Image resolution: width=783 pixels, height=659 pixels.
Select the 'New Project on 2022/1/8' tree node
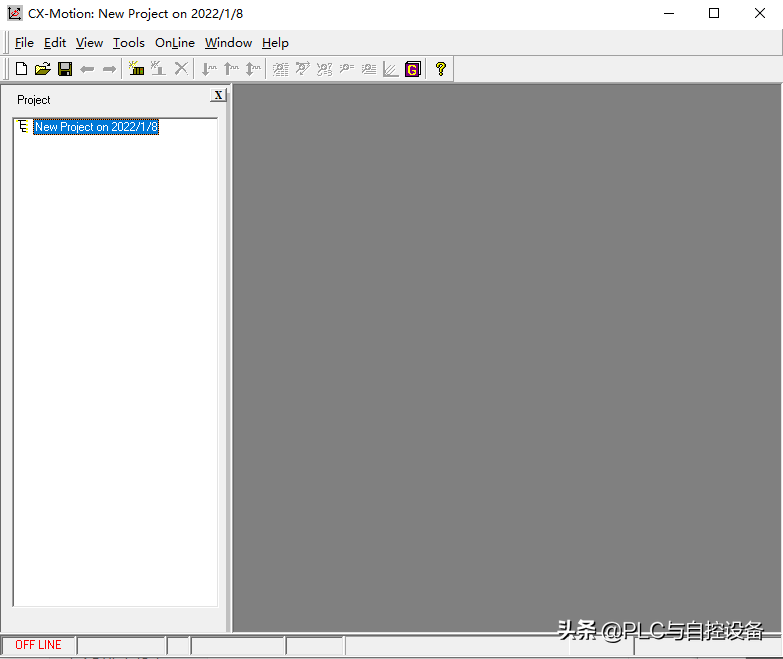(x=96, y=127)
